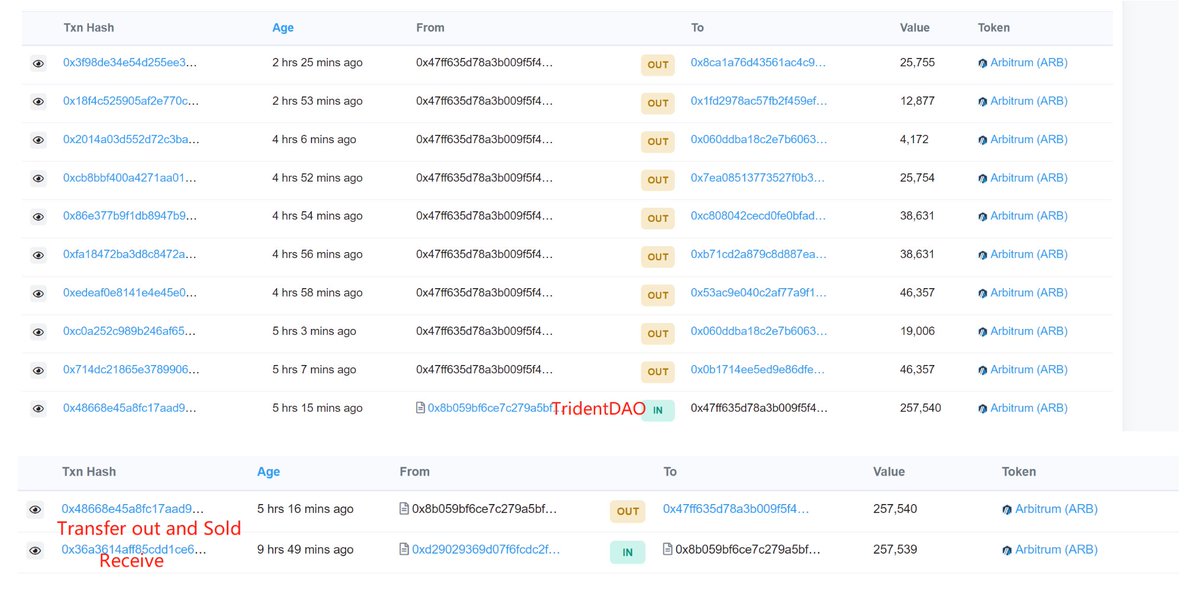Click Arbitrum token logo in 9 hrs 49 mins row

click(x=1007, y=550)
